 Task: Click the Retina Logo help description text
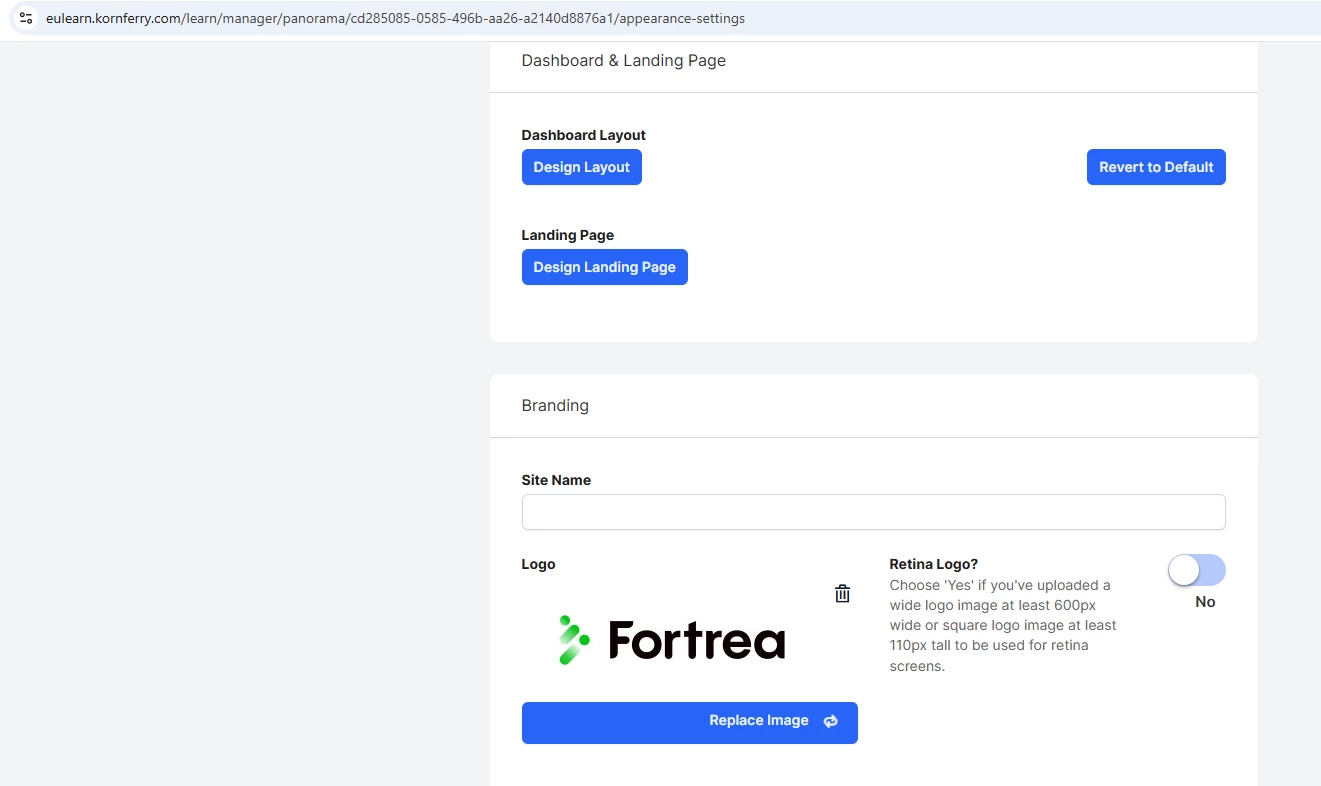1004,625
